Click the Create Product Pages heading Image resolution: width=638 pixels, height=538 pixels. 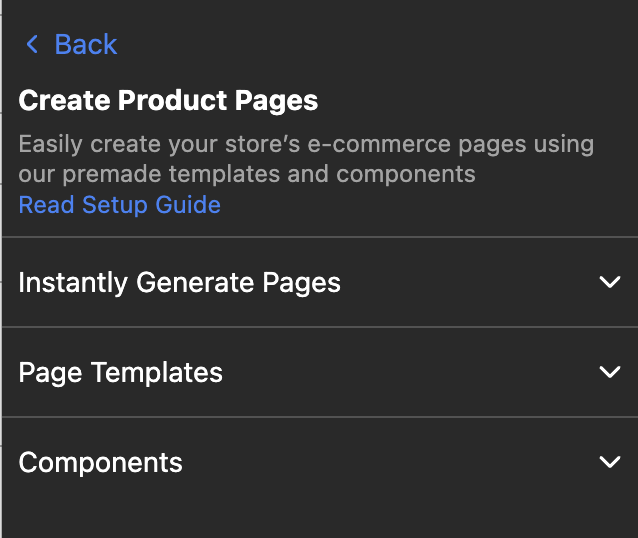coord(168,100)
